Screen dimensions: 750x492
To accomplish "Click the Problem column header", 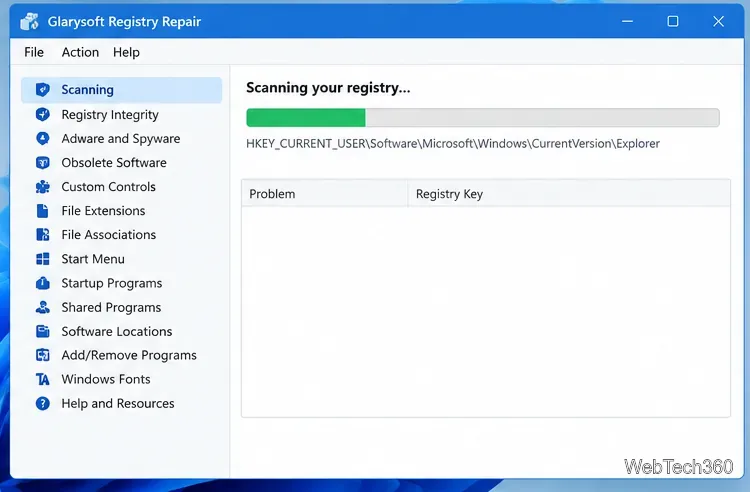I will pos(325,194).
